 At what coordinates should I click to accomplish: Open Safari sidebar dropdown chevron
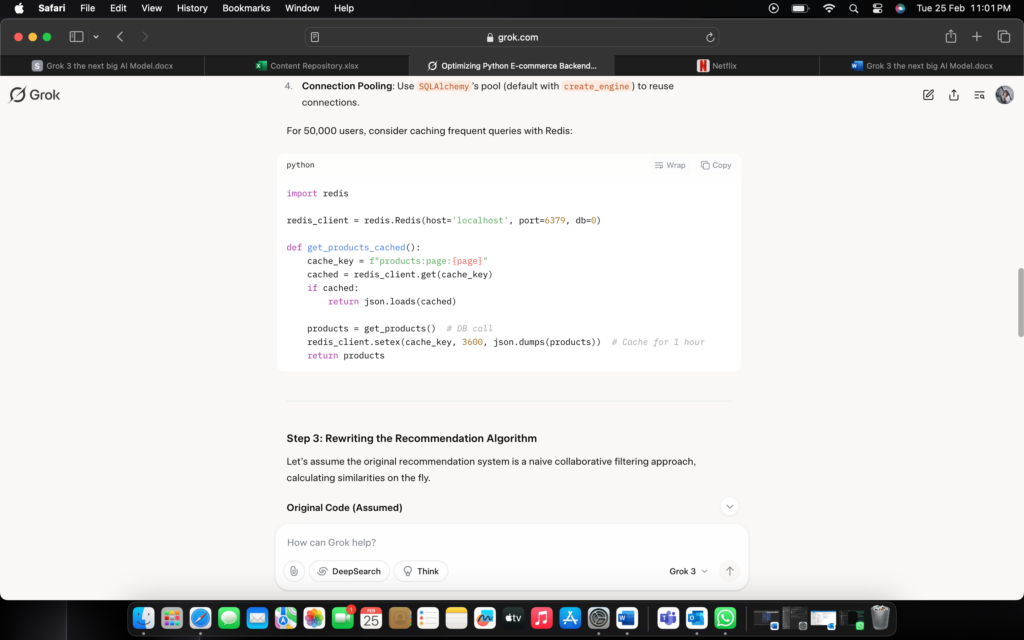[96, 37]
